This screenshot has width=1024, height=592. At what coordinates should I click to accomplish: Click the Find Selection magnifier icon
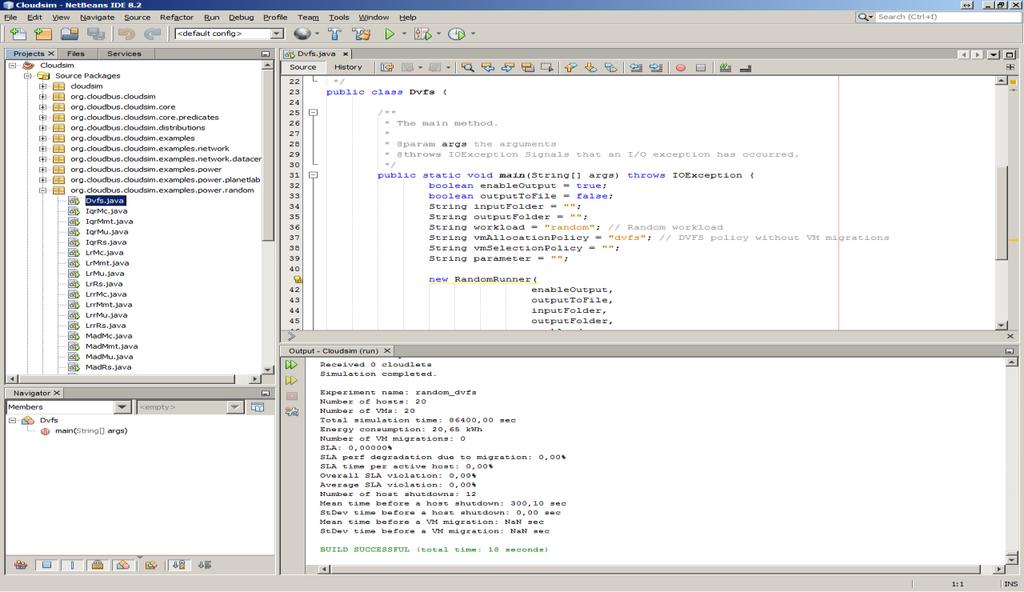click(x=468, y=67)
